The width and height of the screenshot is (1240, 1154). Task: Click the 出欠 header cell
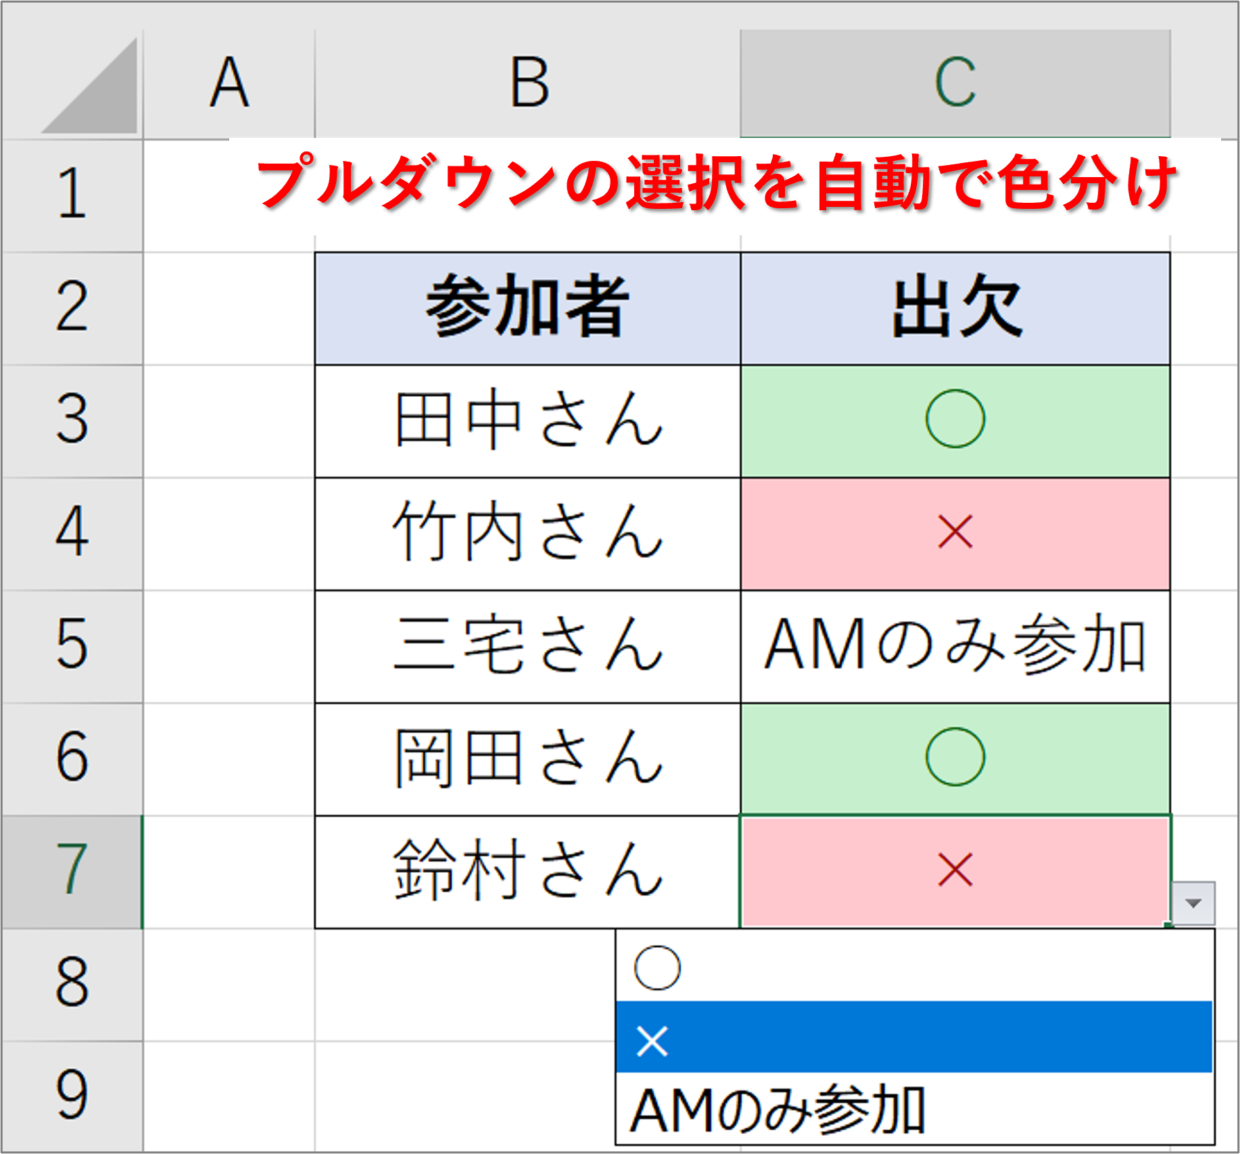point(956,308)
